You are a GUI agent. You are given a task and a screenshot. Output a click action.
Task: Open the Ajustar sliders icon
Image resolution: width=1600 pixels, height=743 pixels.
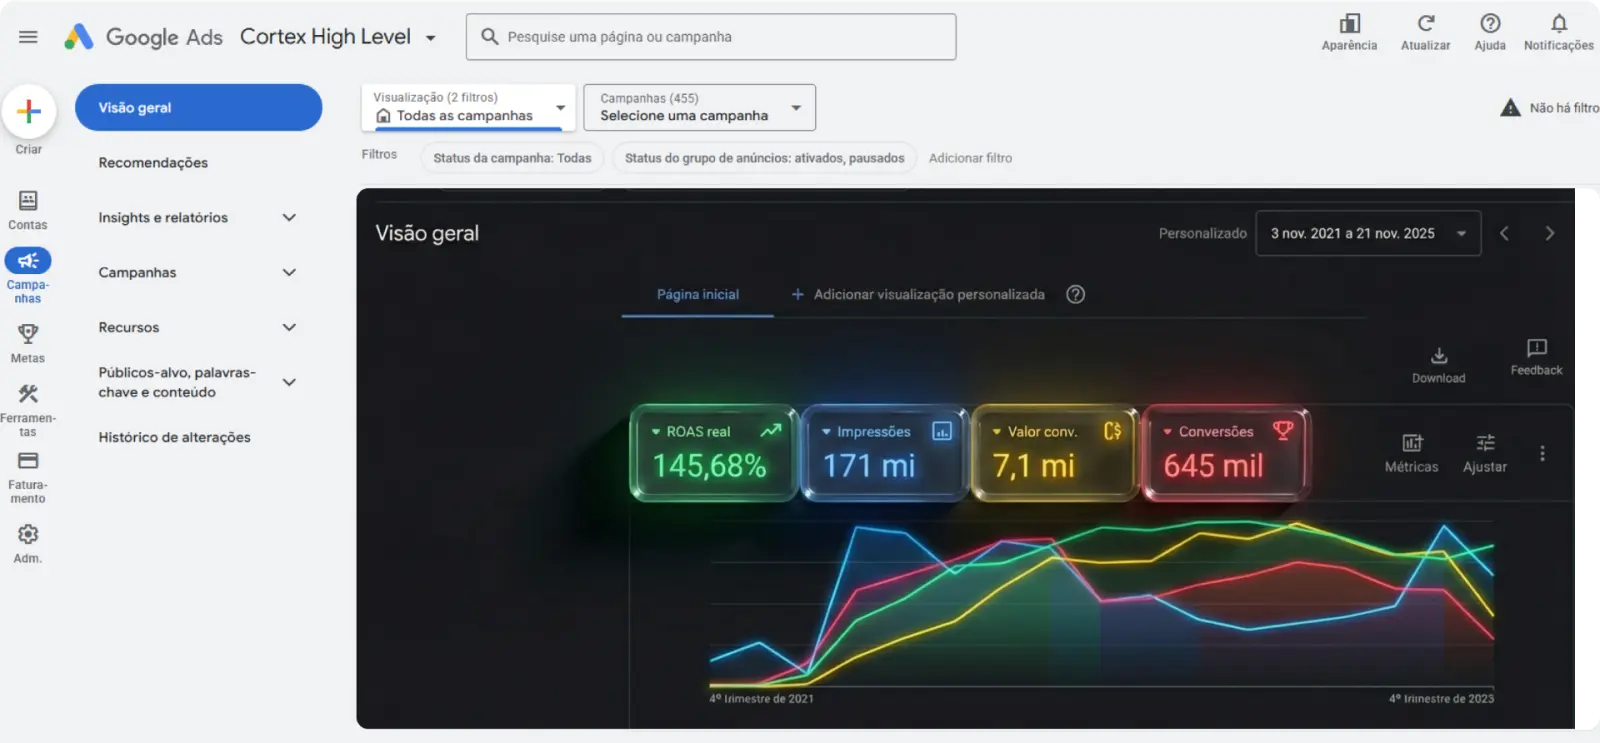pyautogui.click(x=1485, y=442)
